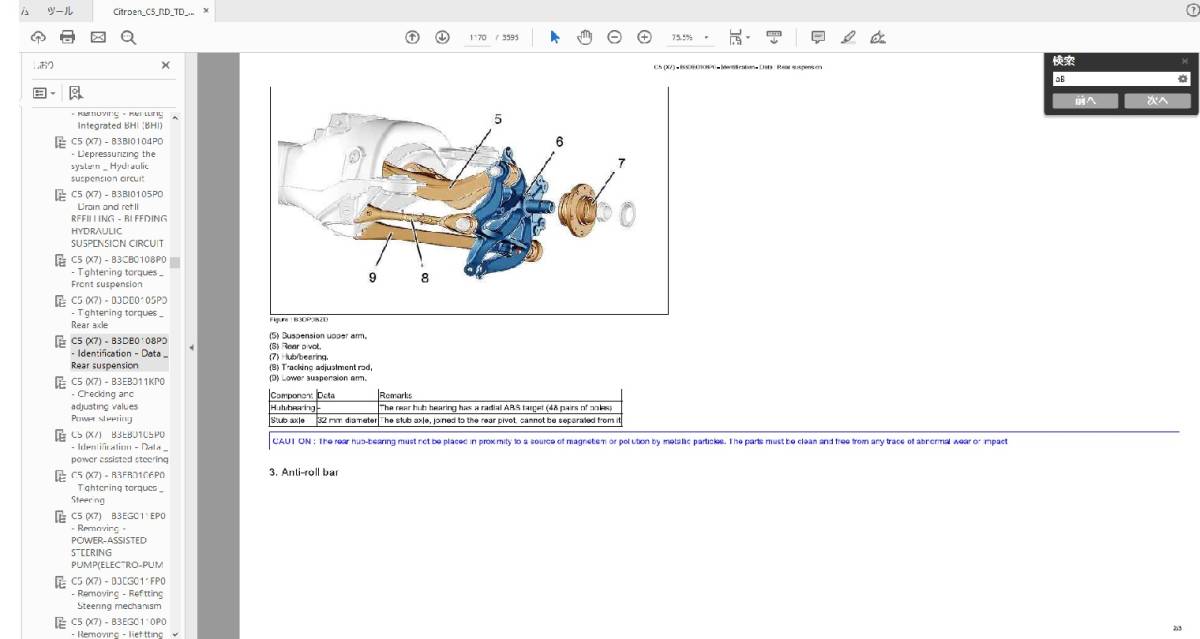Close the Citroen_C5 document tab
1200x639 pixels.
click(x=206, y=10)
